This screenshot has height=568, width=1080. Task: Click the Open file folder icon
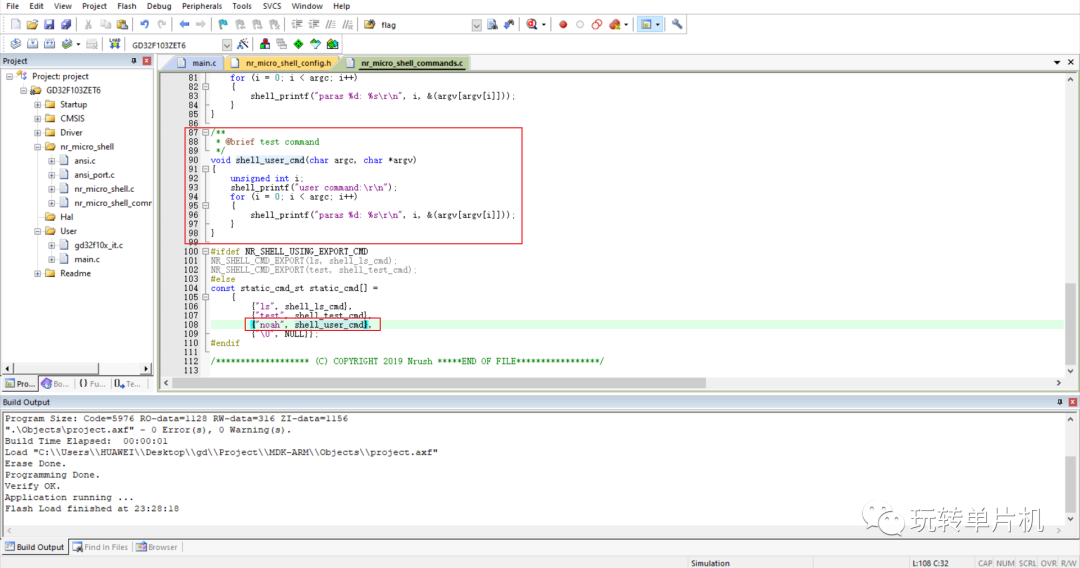point(33,24)
